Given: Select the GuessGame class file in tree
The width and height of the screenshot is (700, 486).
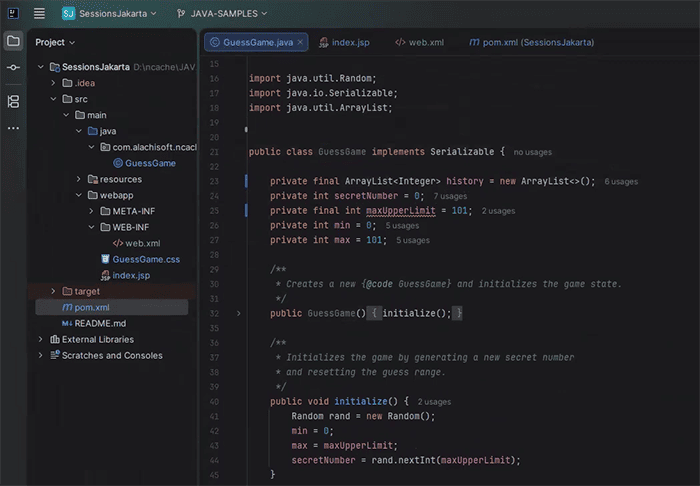Looking at the screenshot, I should pos(150,162).
